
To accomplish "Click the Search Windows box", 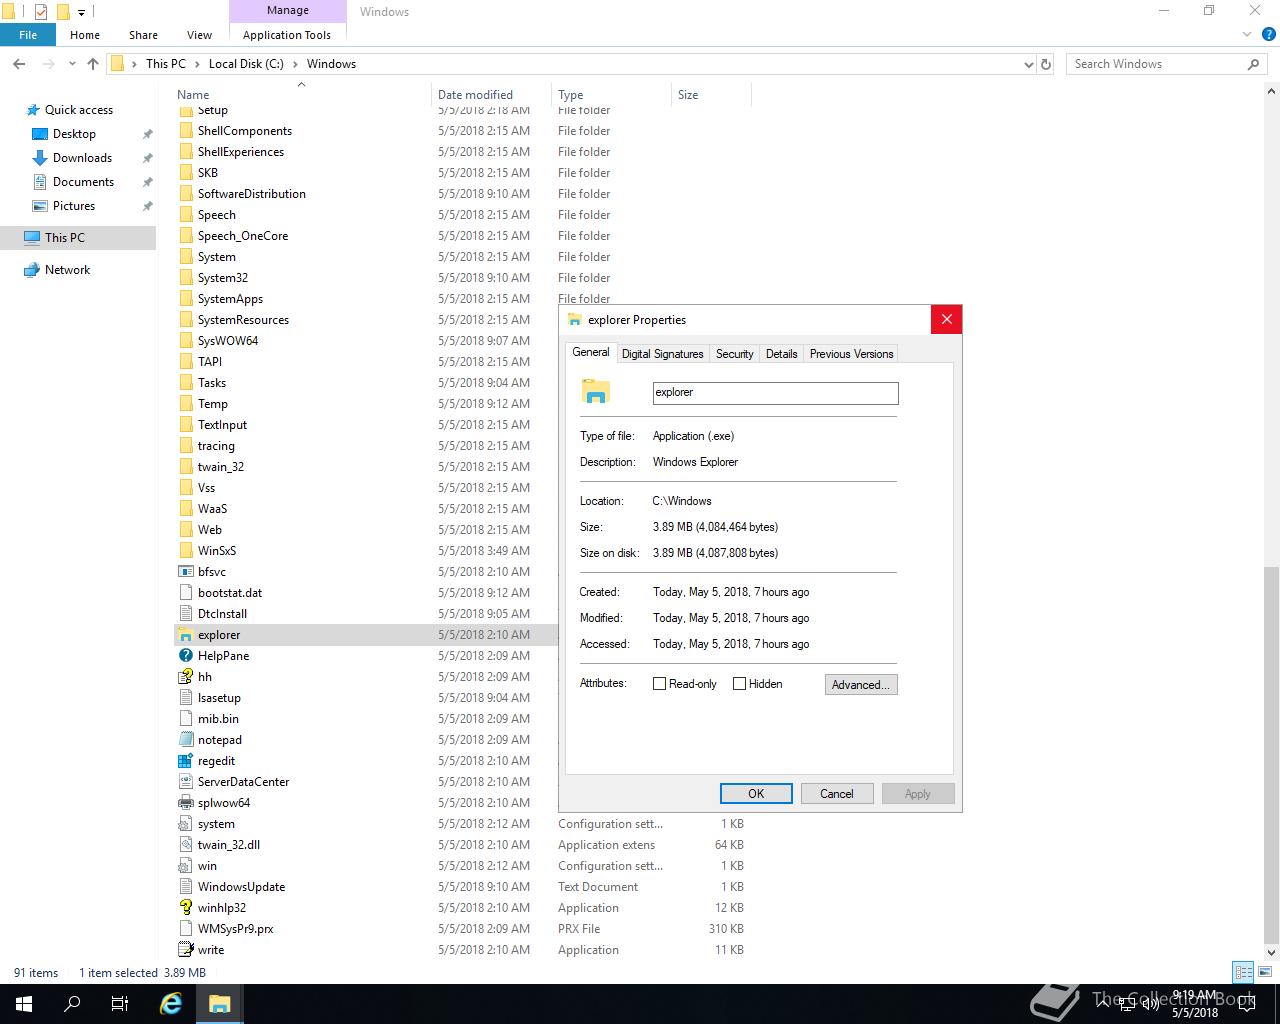I will (x=1166, y=64).
